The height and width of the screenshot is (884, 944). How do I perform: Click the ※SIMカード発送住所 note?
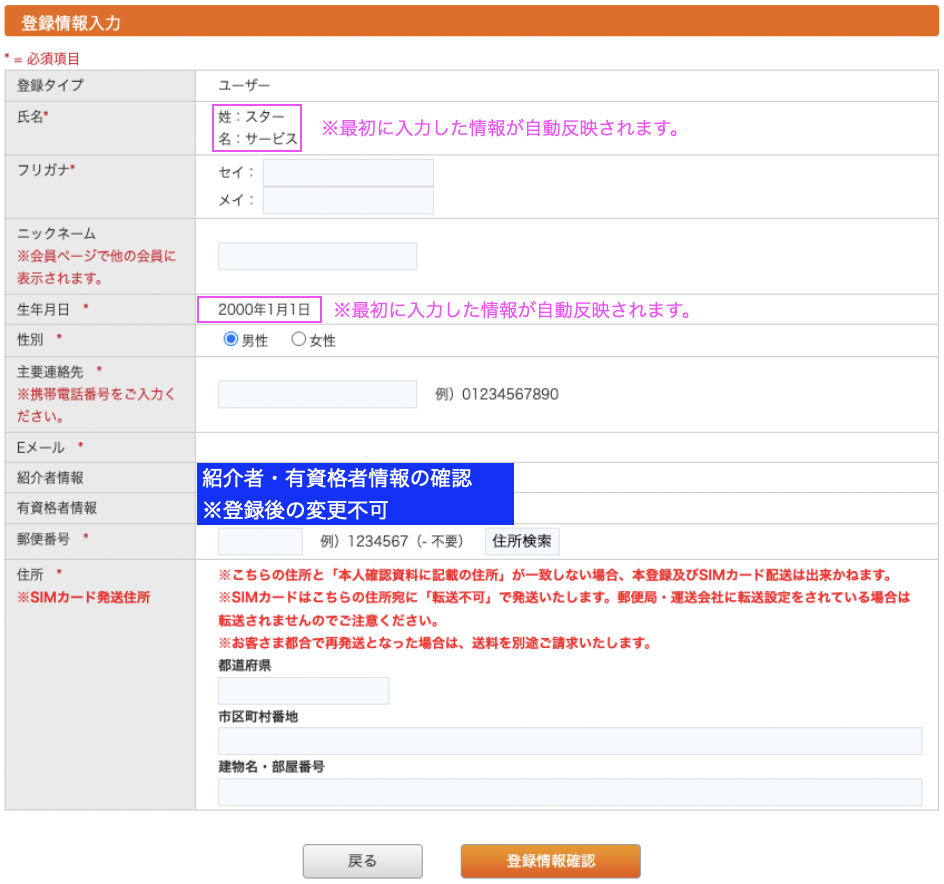click(84, 597)
